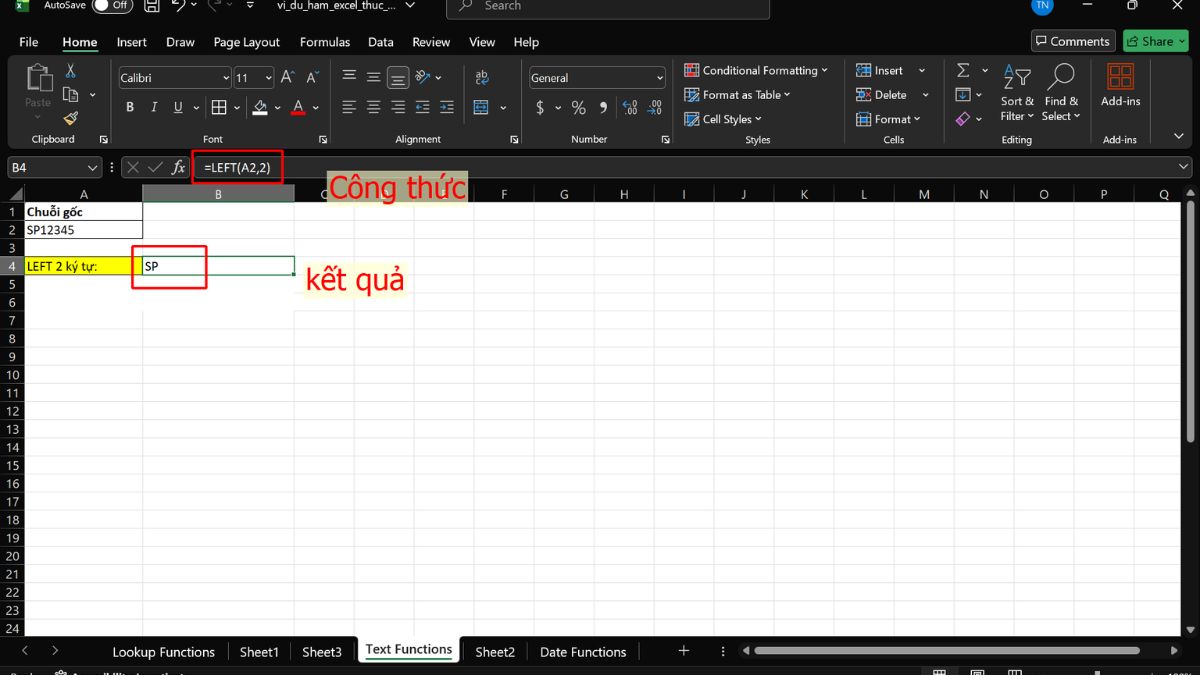
Task: Open the number format General dropdown
Action: [660, 78]
